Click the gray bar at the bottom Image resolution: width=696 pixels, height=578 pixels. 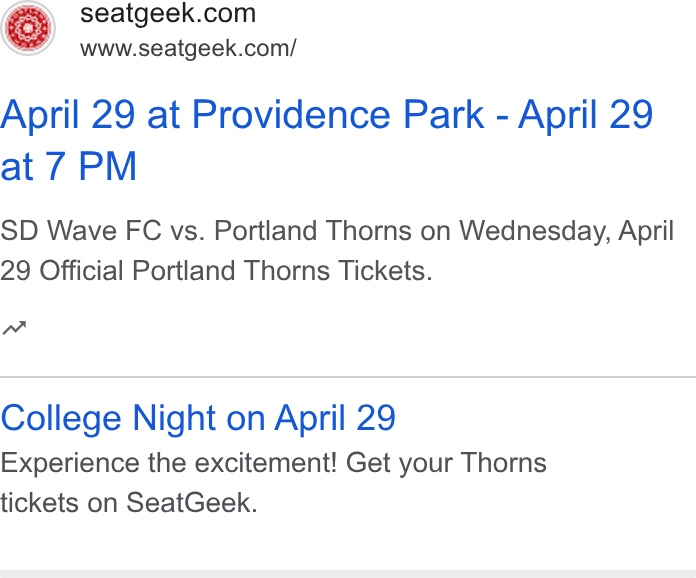pos(348,574)
